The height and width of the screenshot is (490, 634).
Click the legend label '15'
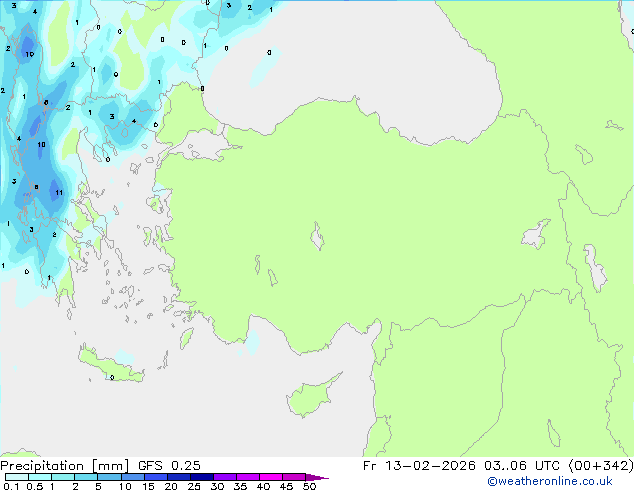point(148,486)
